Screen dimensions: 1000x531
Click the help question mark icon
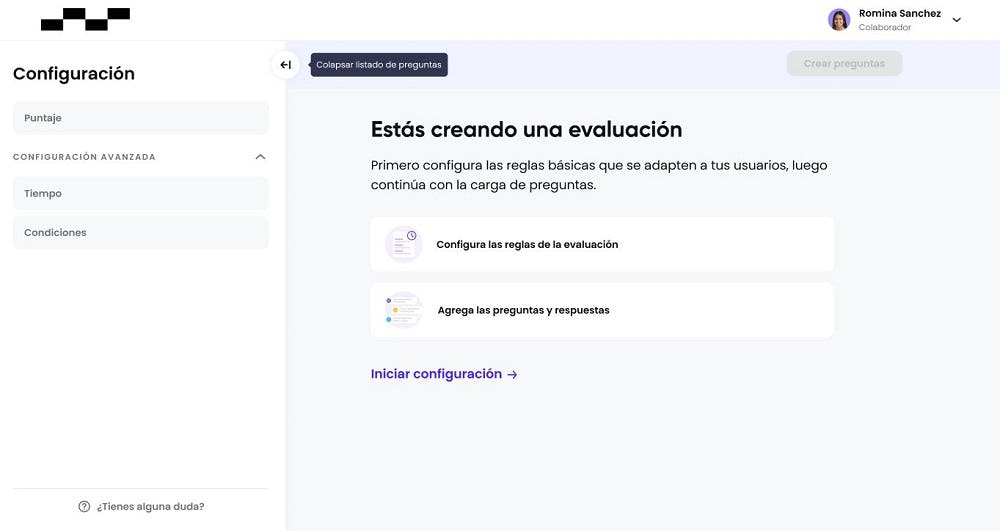click(x=84, y=507)
